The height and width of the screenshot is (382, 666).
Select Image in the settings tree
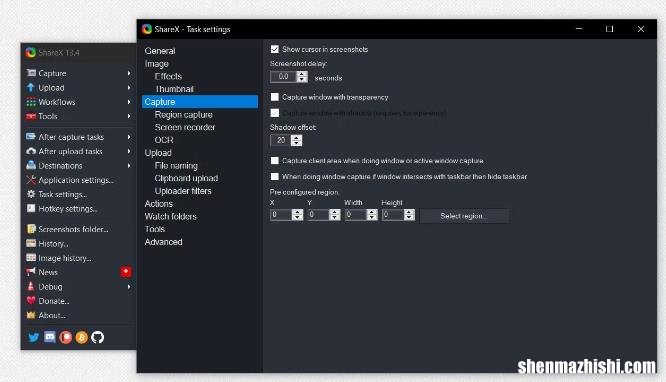[x=156, y=64]
